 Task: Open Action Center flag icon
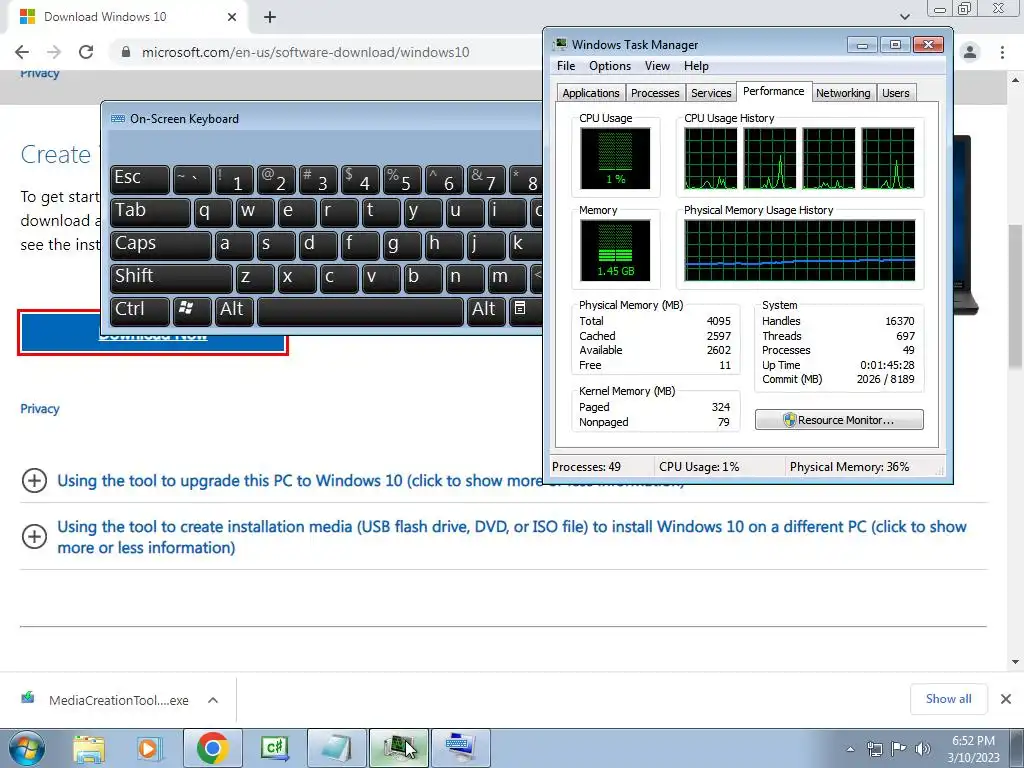tap(899, 749)
